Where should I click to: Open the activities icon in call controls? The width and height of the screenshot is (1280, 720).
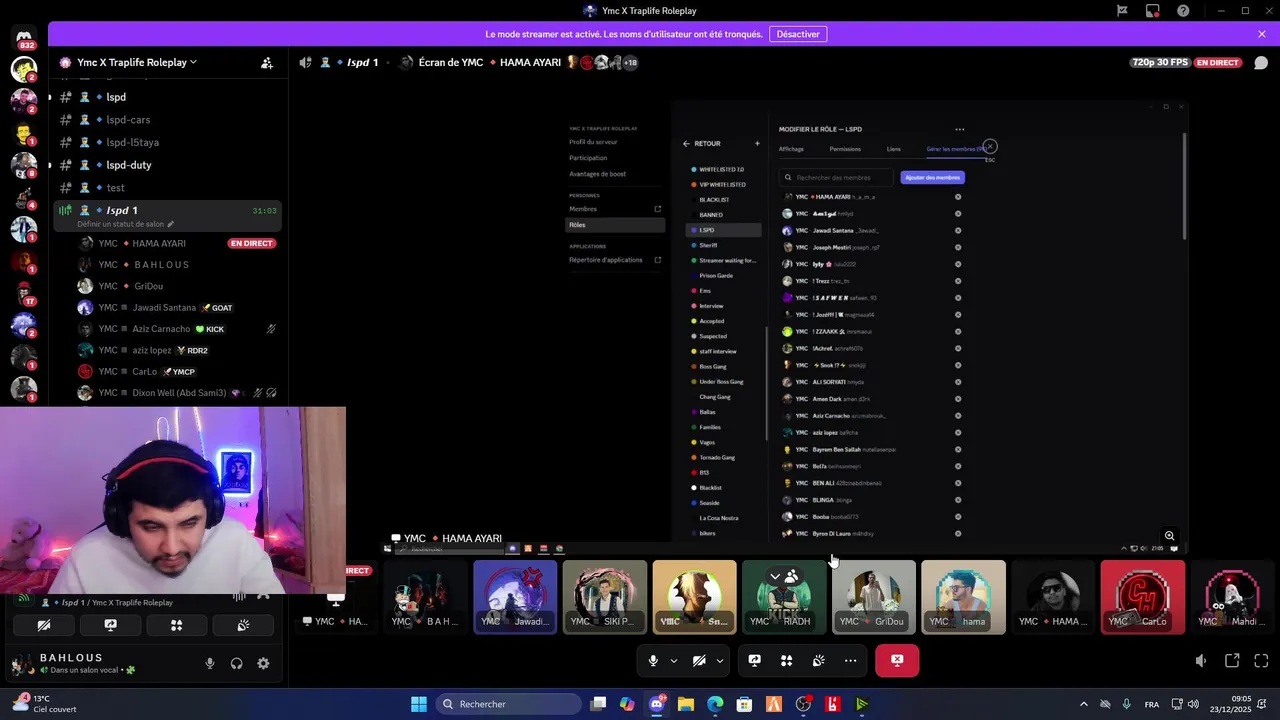pyautogui.click(x=787, y=660)
